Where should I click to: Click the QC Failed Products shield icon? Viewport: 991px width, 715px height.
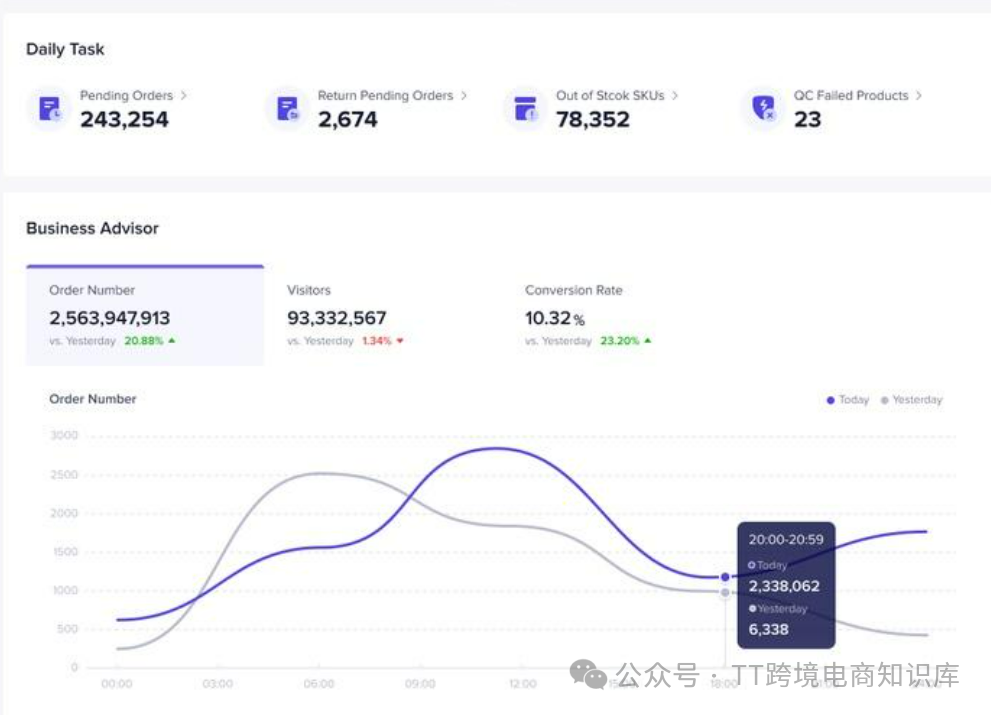pyautogui.click(x=764, y=109)
